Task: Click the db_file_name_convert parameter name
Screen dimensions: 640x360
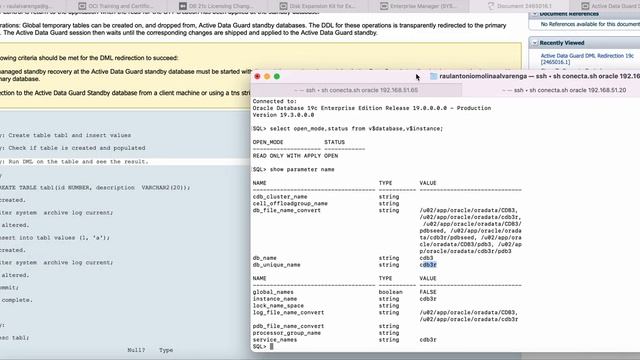Action: [287, 211]
